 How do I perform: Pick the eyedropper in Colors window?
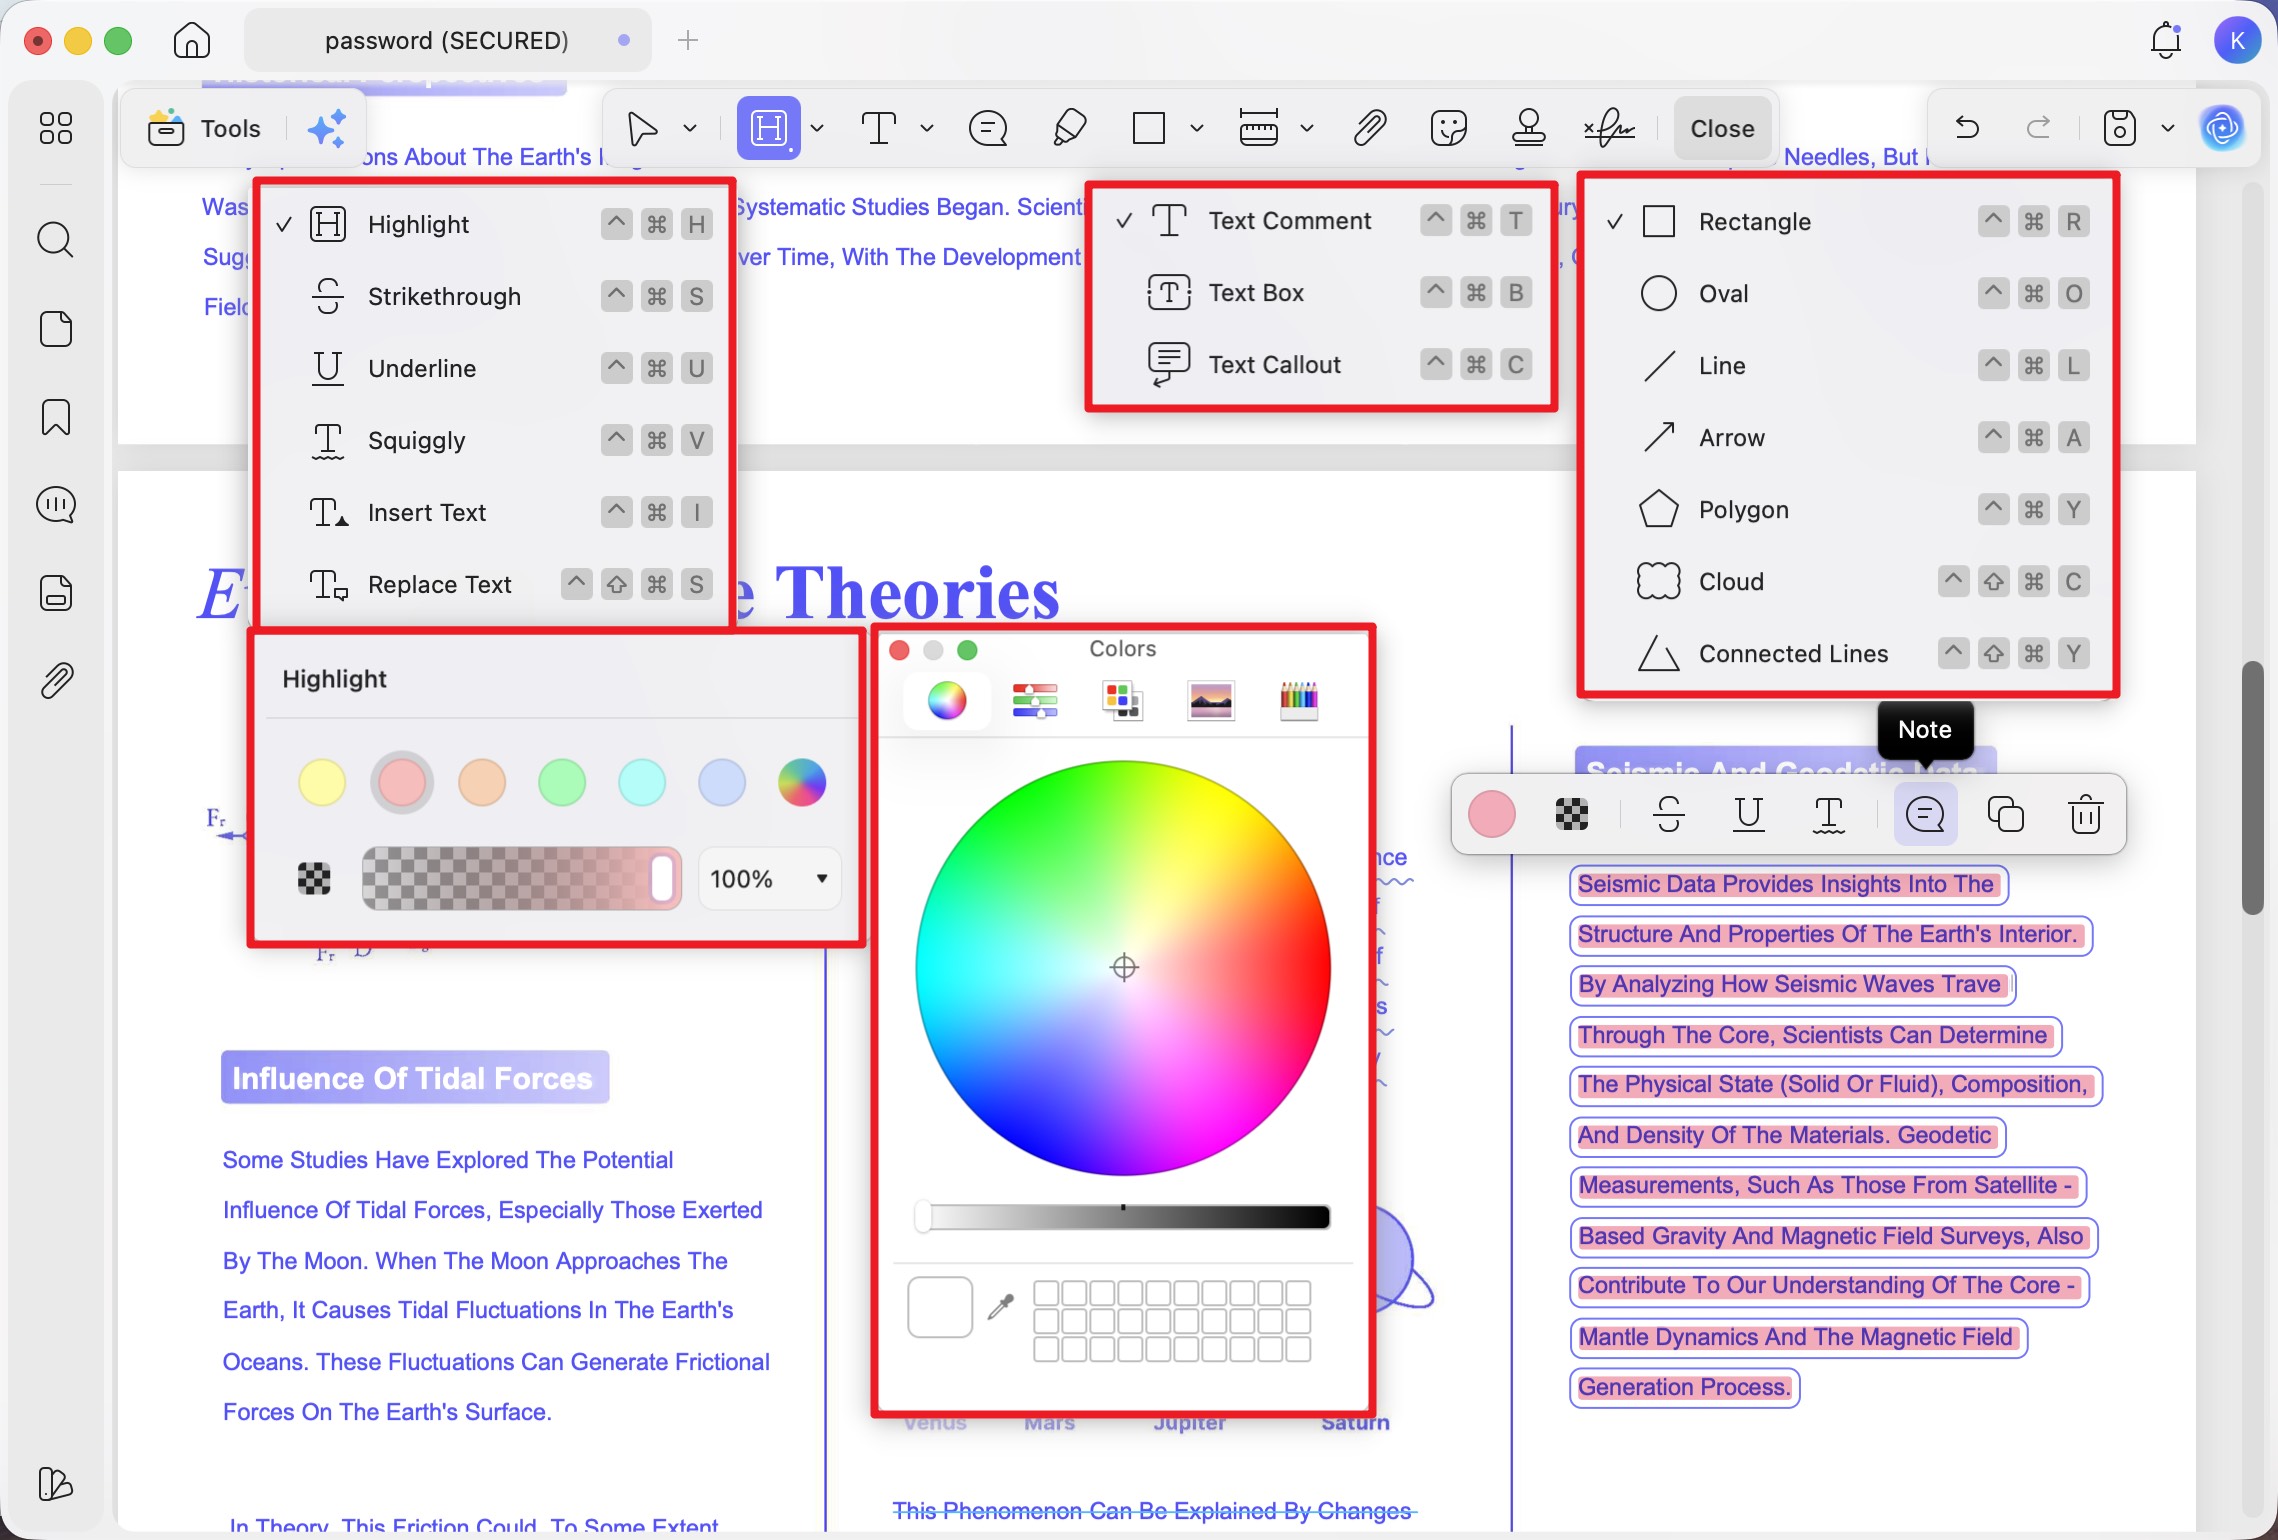(x=1001, y=1306)
